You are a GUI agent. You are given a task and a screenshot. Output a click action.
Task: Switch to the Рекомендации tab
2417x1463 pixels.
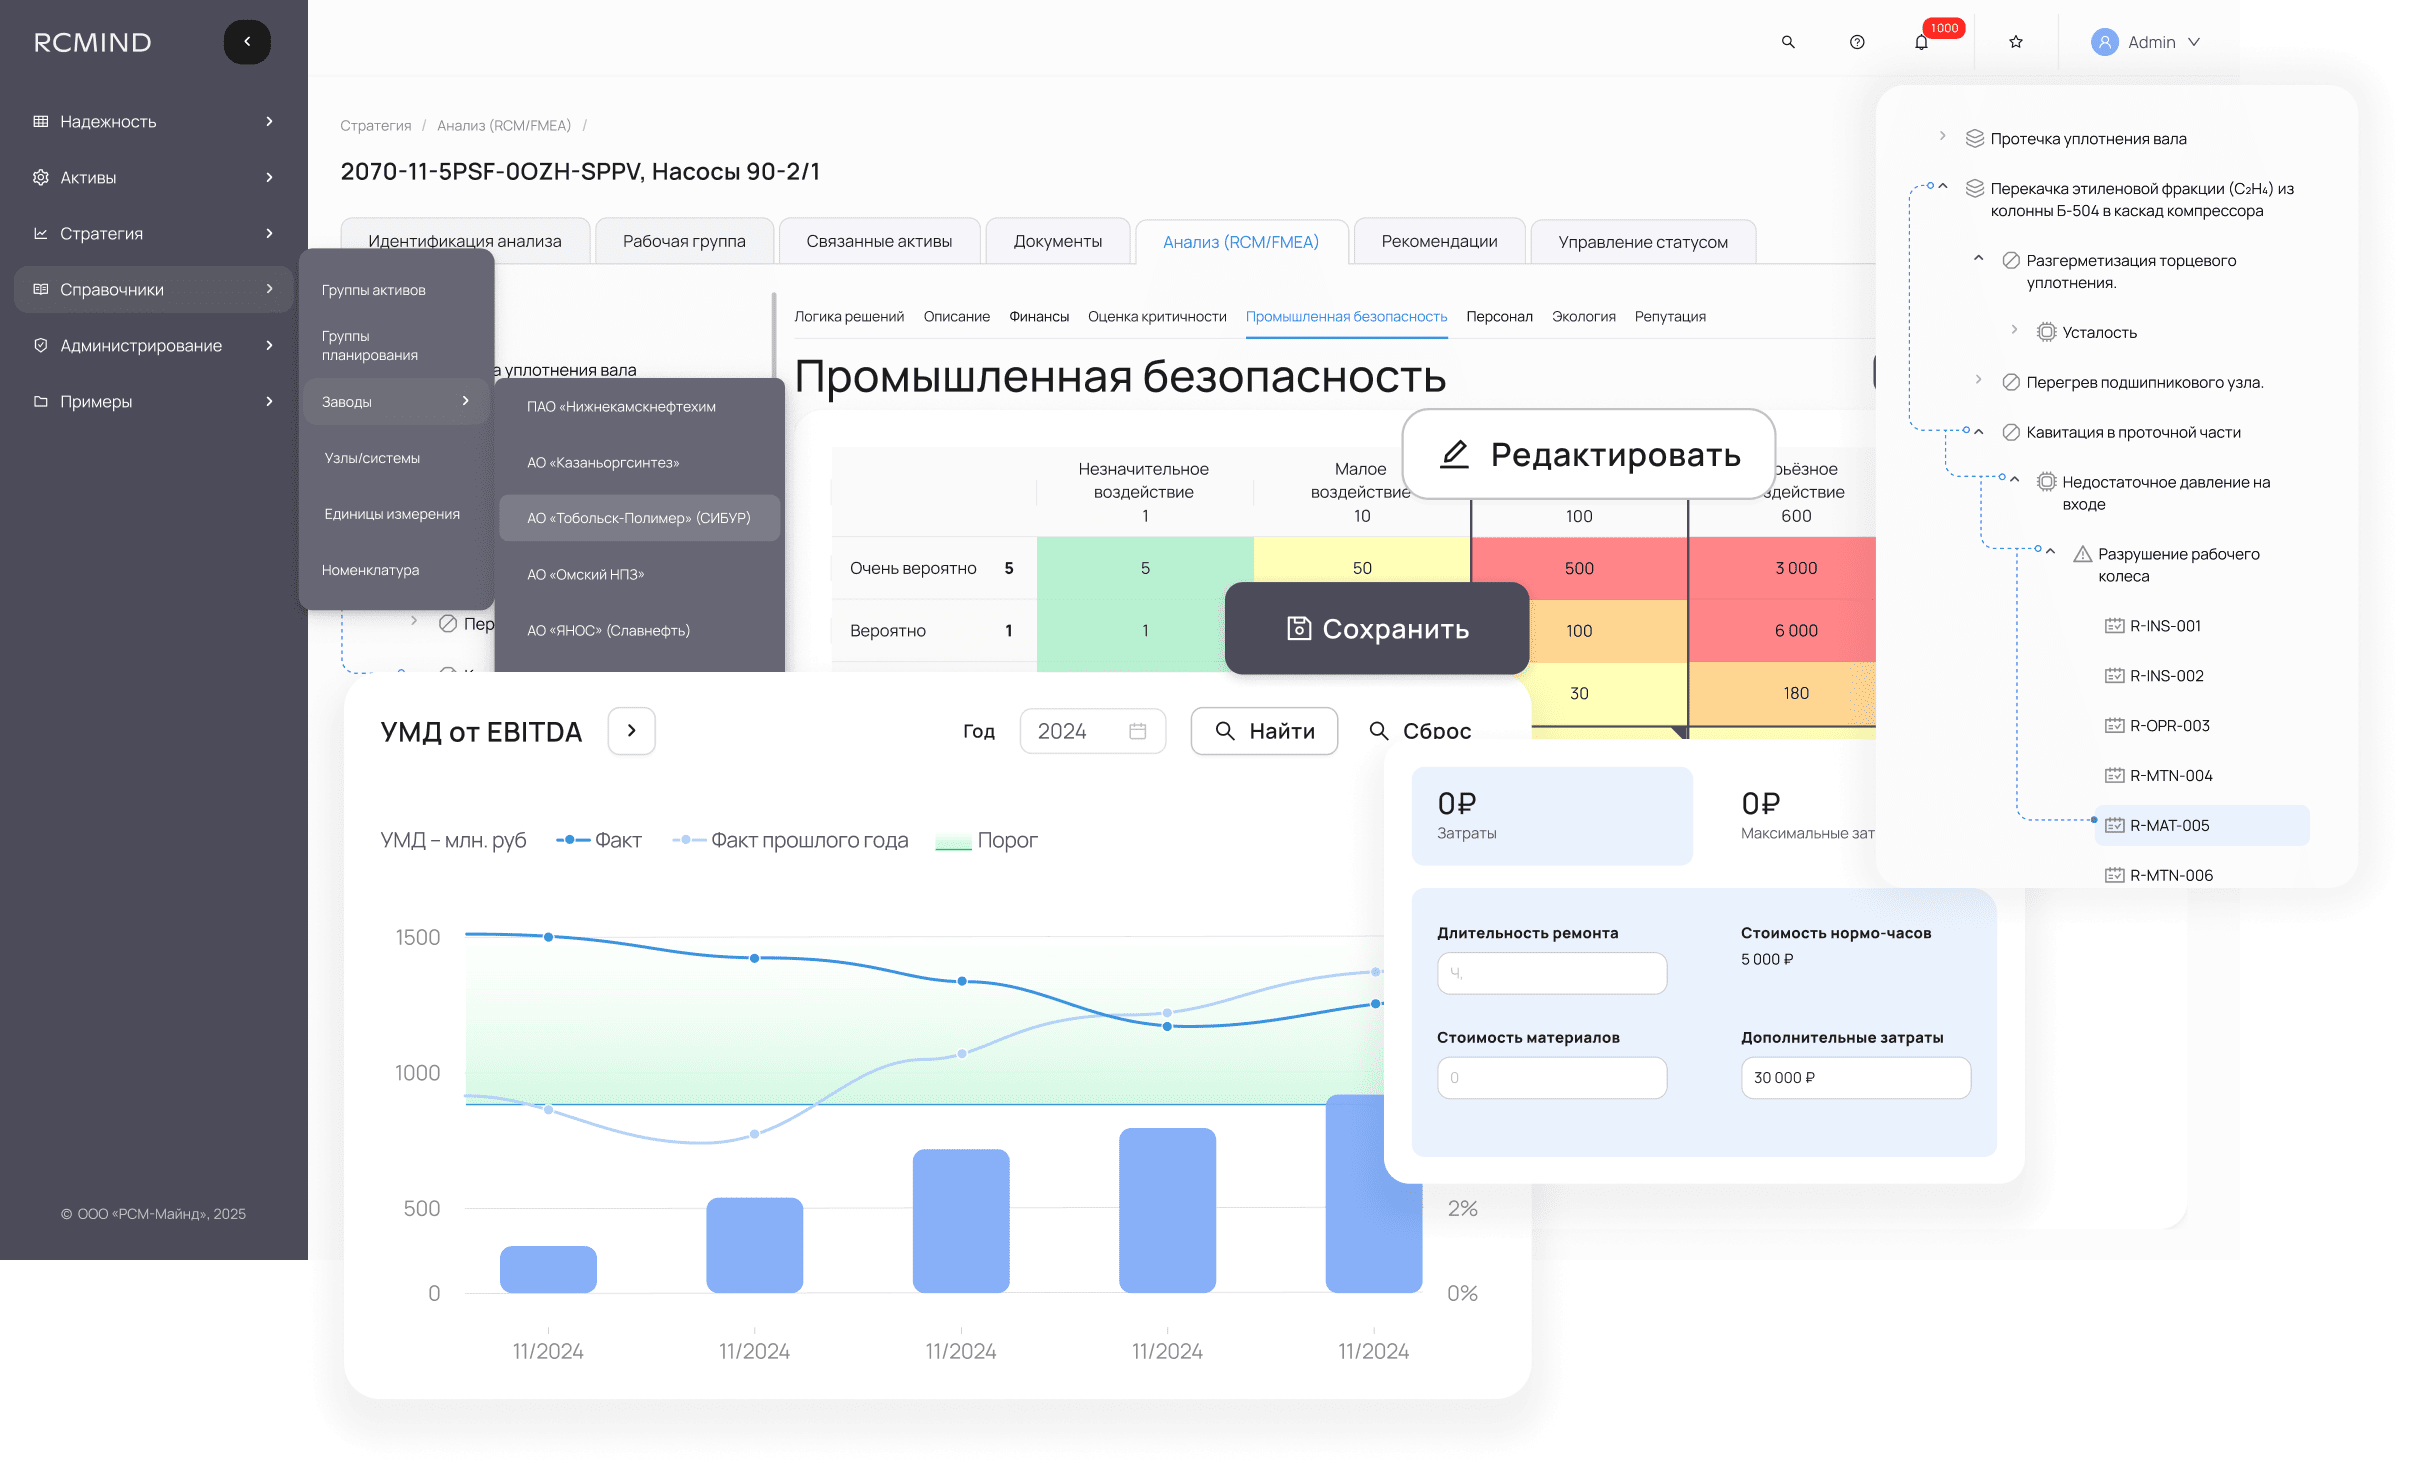pyautogui.click(x=1438, y=242)
